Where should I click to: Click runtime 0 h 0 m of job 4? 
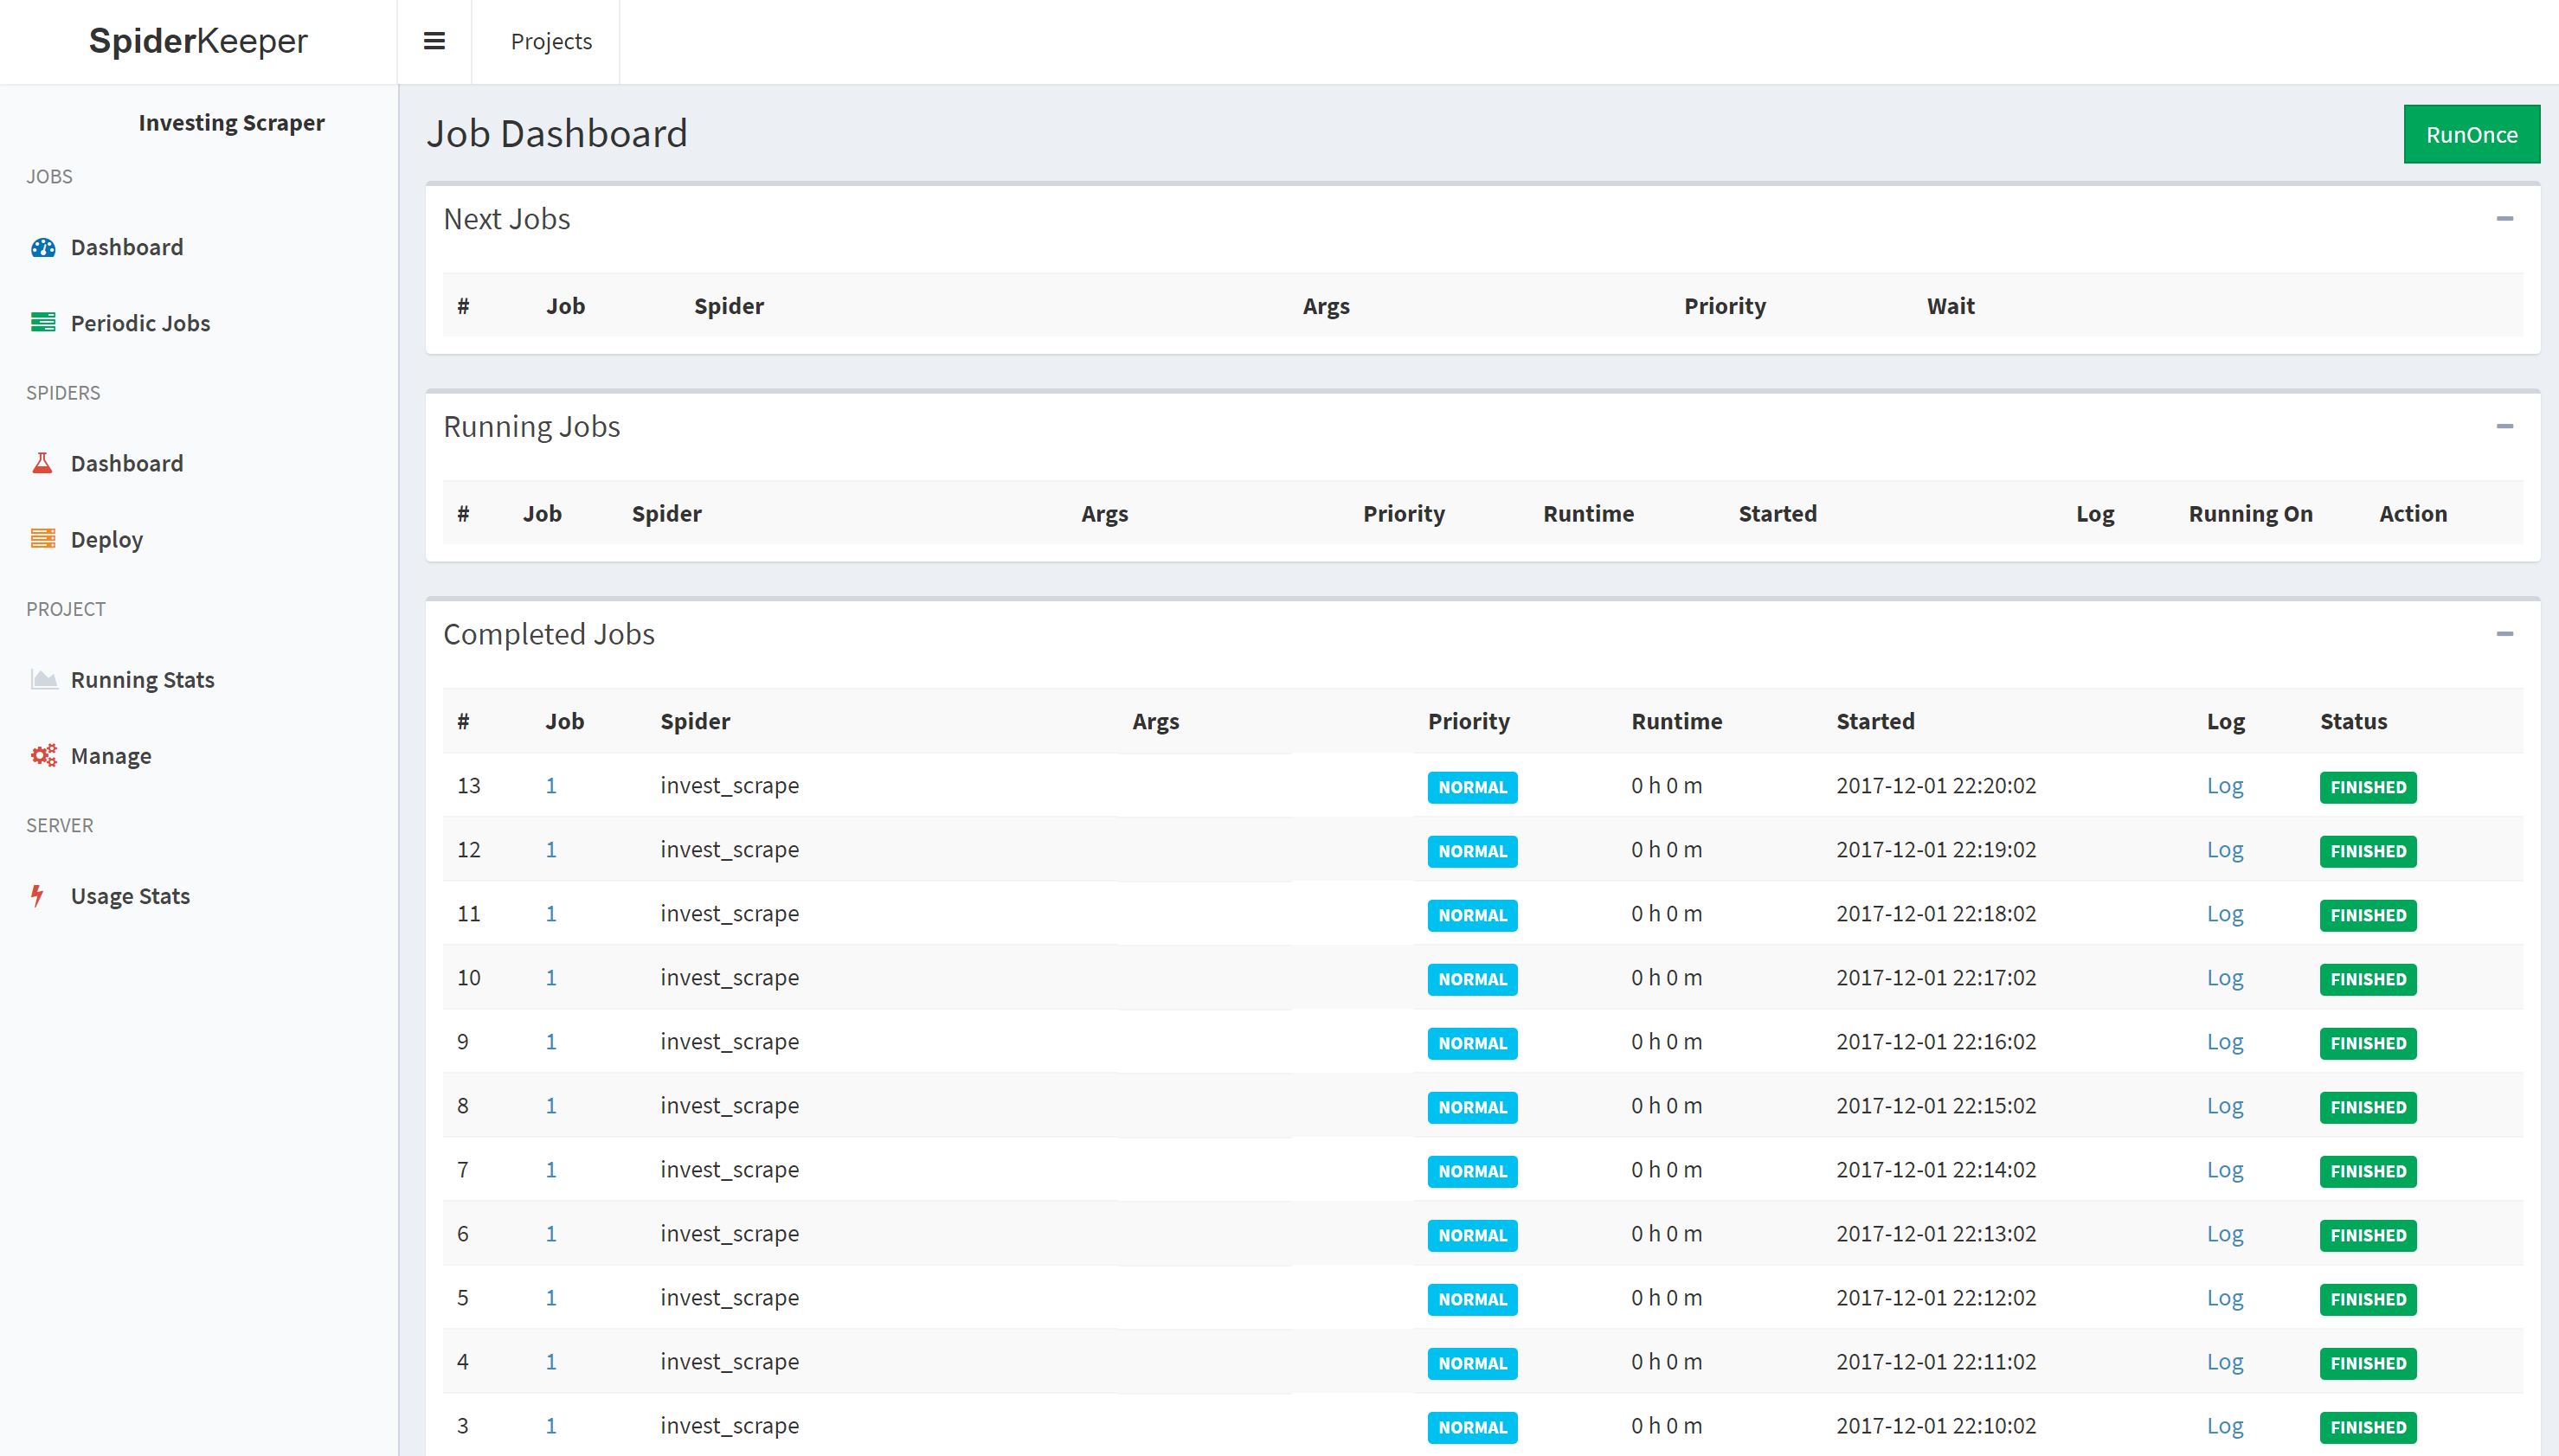coord(1666,1362)
